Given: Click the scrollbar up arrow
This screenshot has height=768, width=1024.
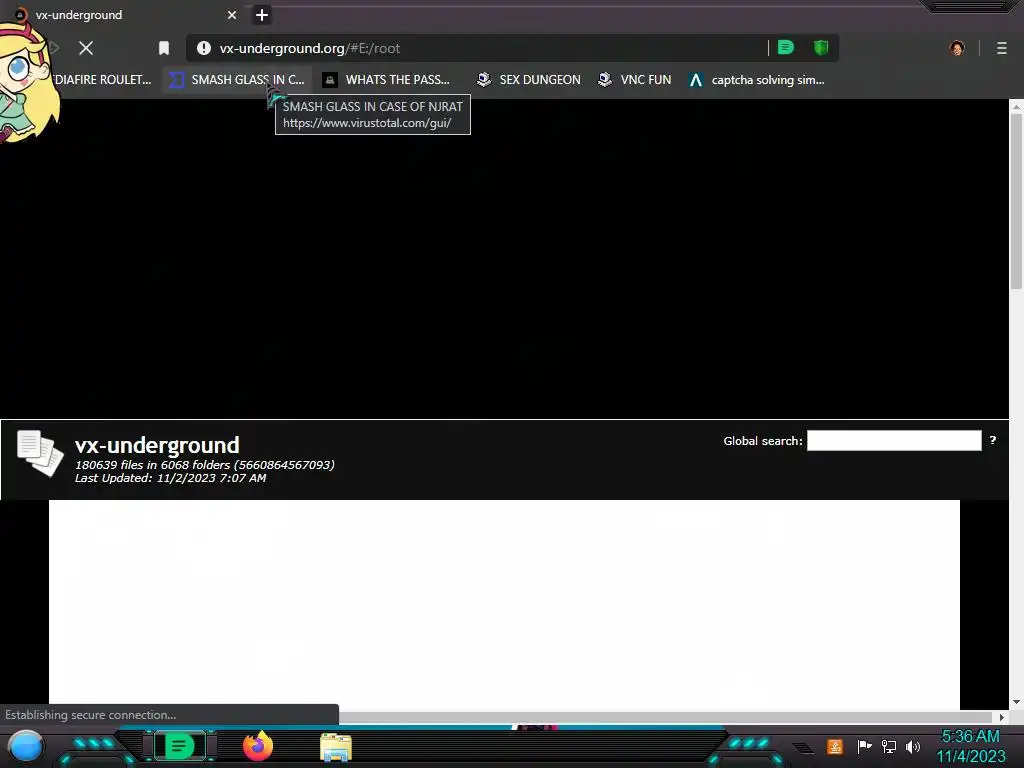Looking at the screenshot, I should coord(1016,106).
